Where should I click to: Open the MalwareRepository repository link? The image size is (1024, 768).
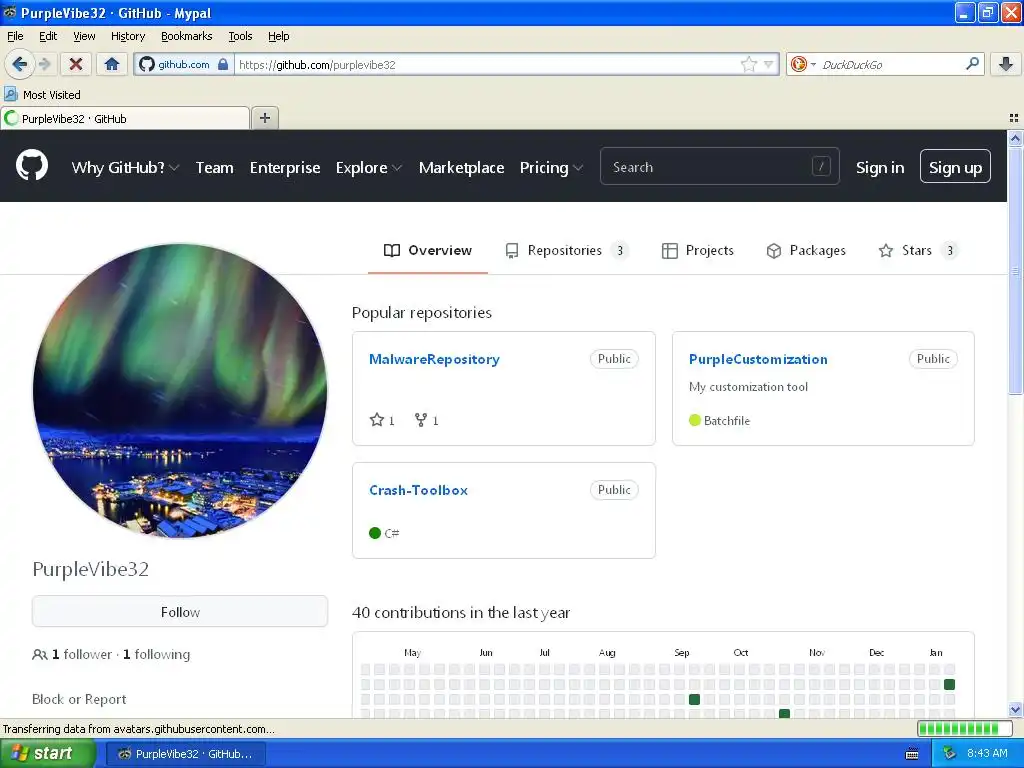coord(434,359)
